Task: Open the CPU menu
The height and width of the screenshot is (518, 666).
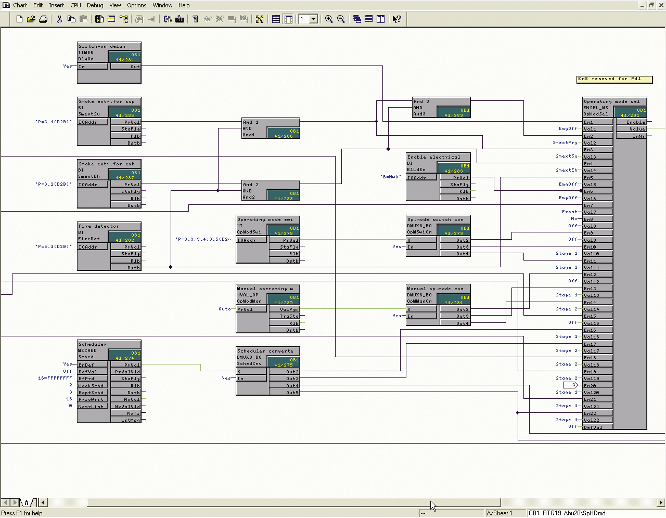Action: (x=75, y=5)
